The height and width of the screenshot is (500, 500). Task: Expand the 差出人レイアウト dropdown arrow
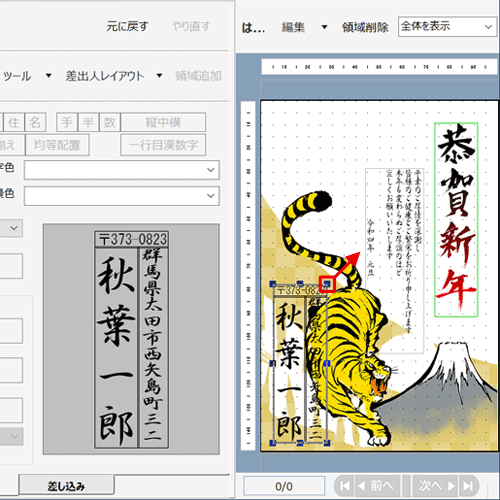(x=159, y=76)
